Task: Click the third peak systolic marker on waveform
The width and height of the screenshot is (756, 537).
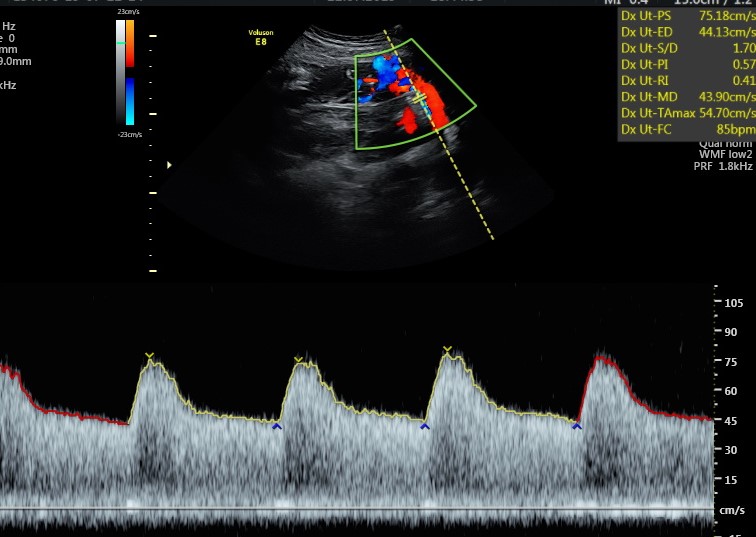Action: coord(447,350)
